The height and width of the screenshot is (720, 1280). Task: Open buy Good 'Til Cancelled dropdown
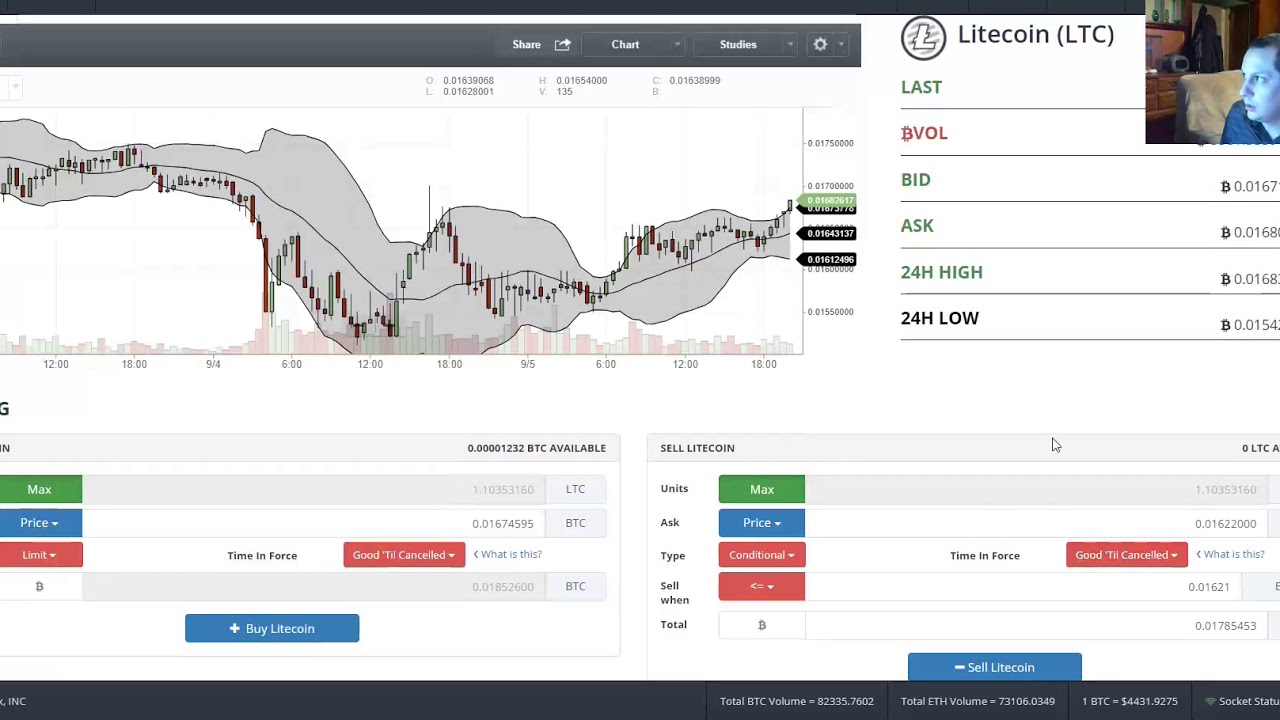click(404, 554)
